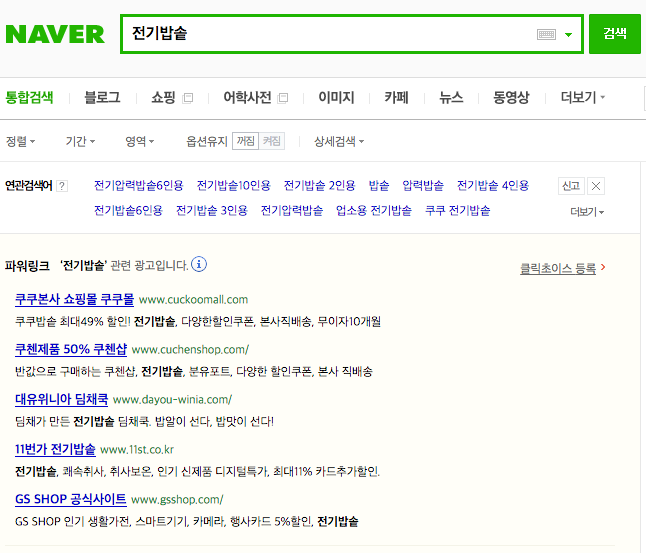Screen dimensions: 646x553
Task: Open the 동영상 tab
Action: click(x=511, y=98)
